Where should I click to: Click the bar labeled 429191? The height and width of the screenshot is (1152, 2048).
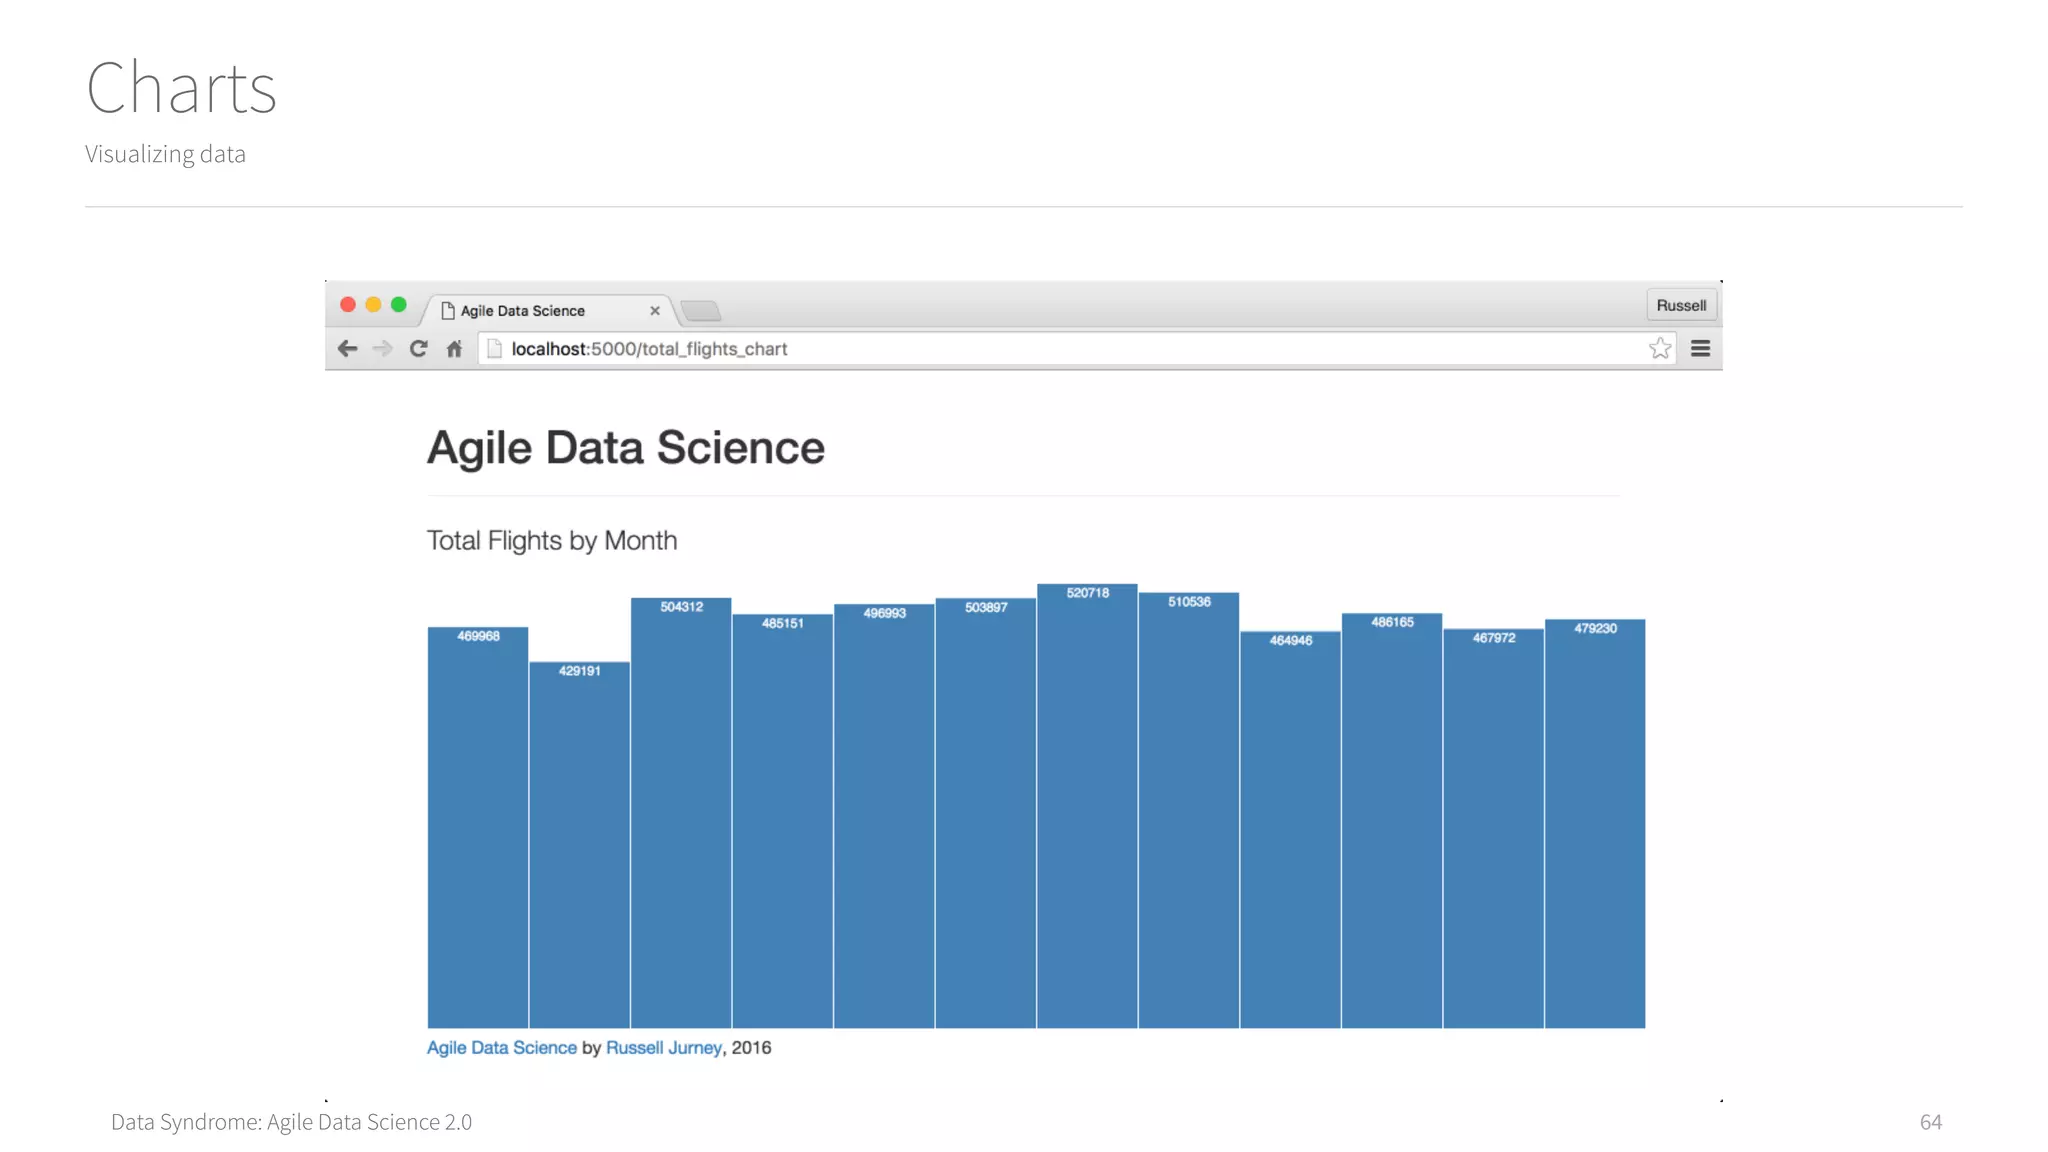580,845
